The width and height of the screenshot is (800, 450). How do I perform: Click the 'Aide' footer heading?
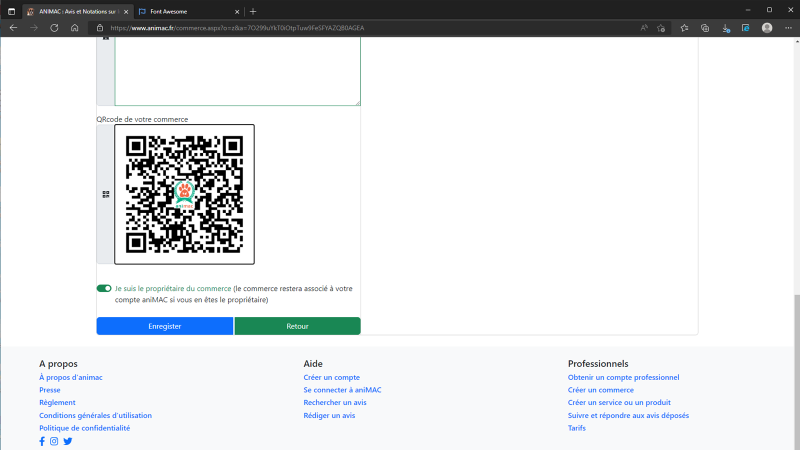coord(313,364)
